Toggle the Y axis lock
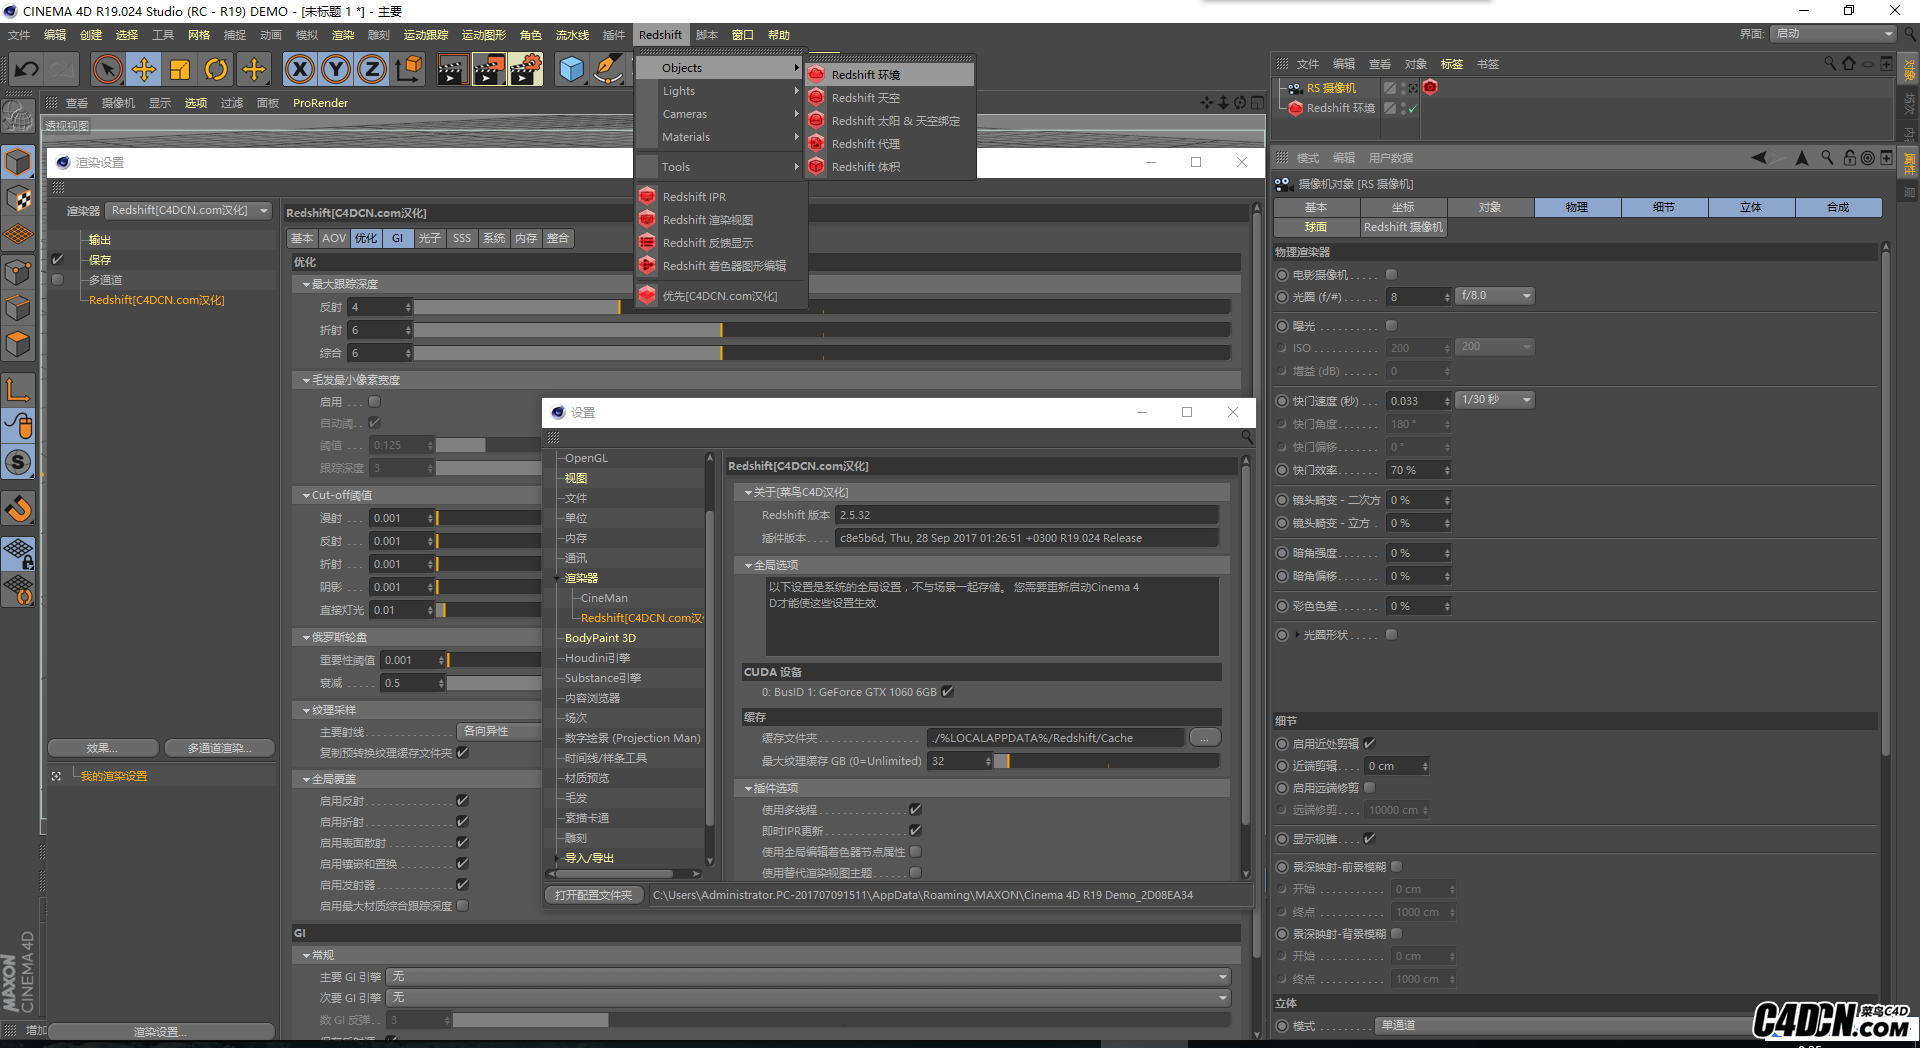 336,69
